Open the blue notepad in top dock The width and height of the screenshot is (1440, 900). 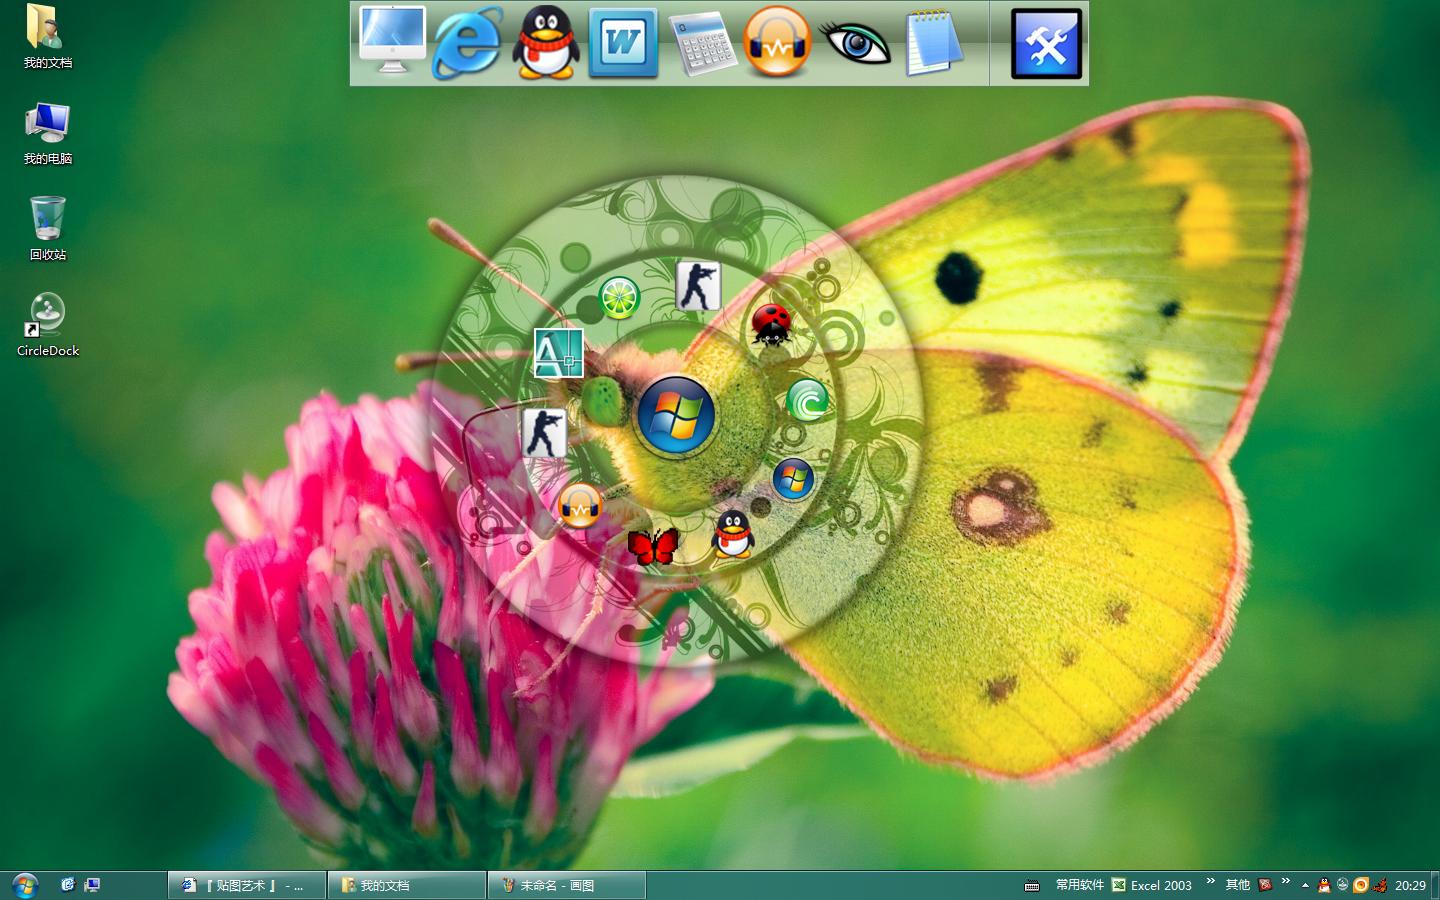[x=933, y=43]
